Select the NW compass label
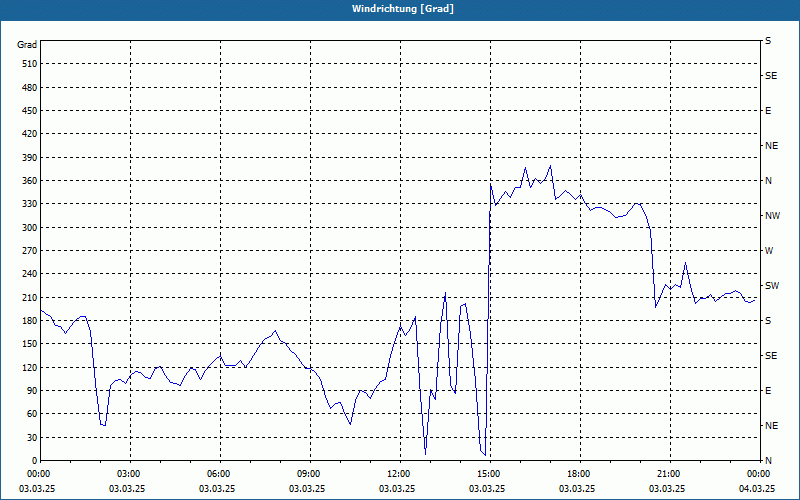 point(772,216)
